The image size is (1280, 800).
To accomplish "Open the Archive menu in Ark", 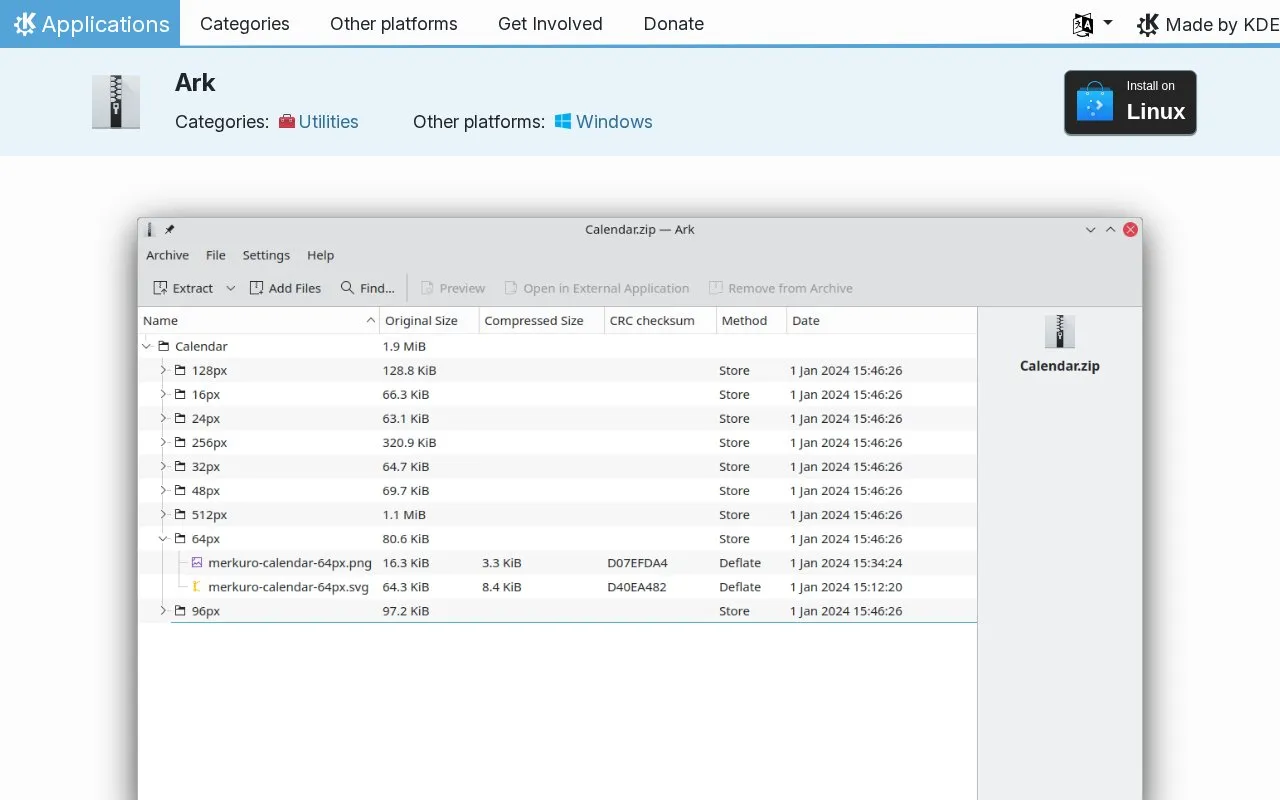I will click(167, 255).
